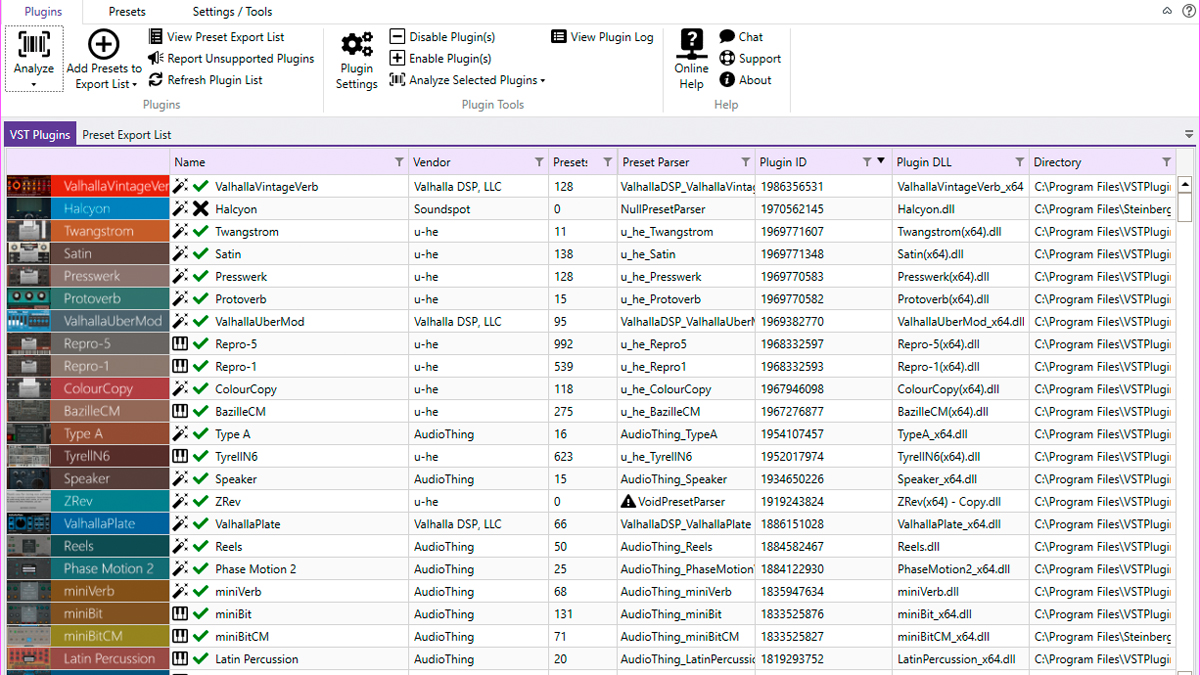Click the warning triangle beside VoidPresetParser

point(628,501)
